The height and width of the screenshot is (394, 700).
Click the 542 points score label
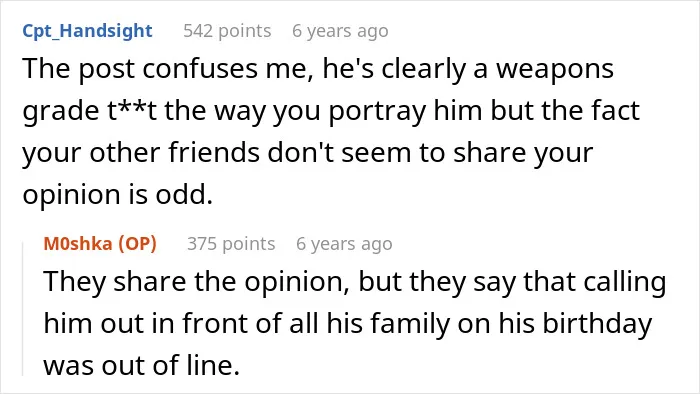pos(227,31)
